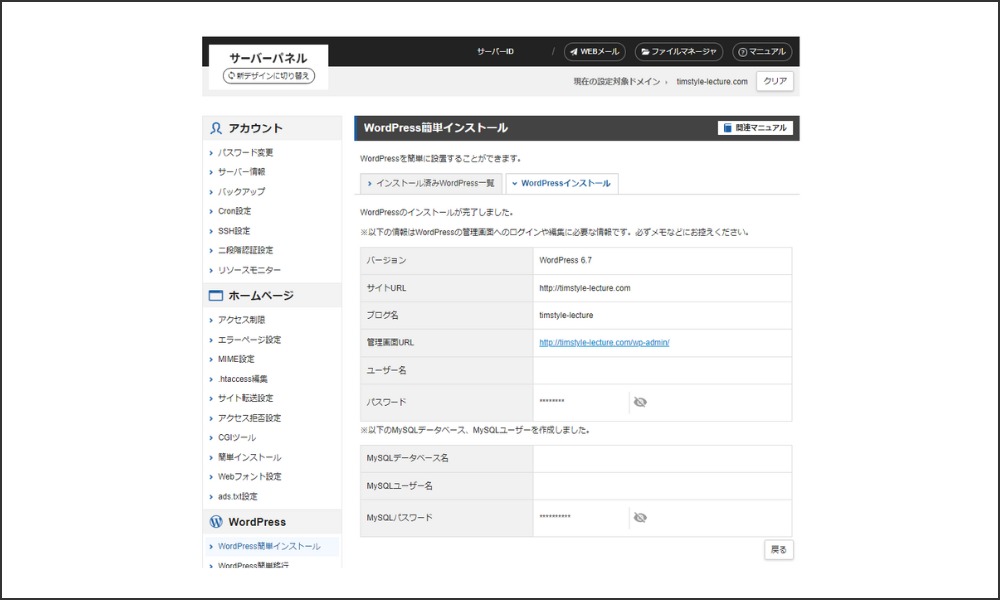Click the MySQLユーザー名 row label
The width and height of the screenshot is (1000, 600).
[x=399, y=486]
